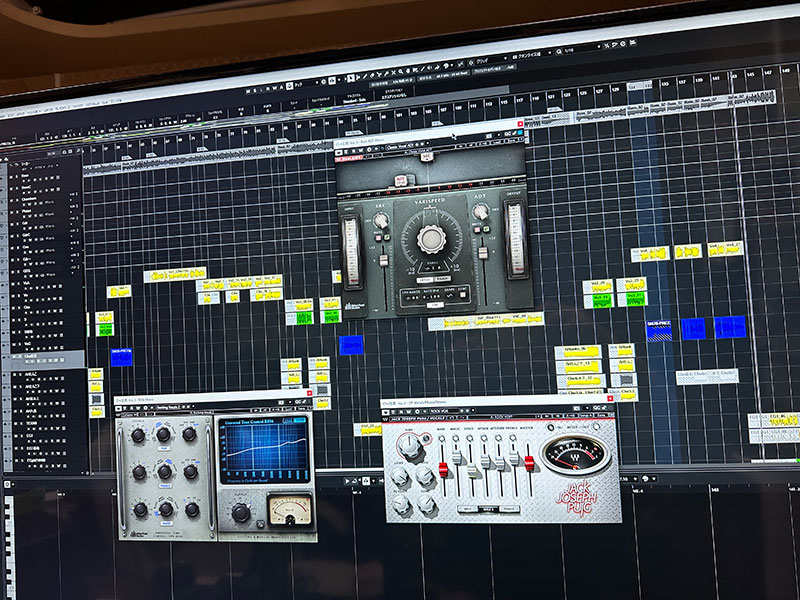This screenshot has height=600, width=800.
Task: Click the LFO button below the Varispeed section
Action: click(x=435, y=305)
